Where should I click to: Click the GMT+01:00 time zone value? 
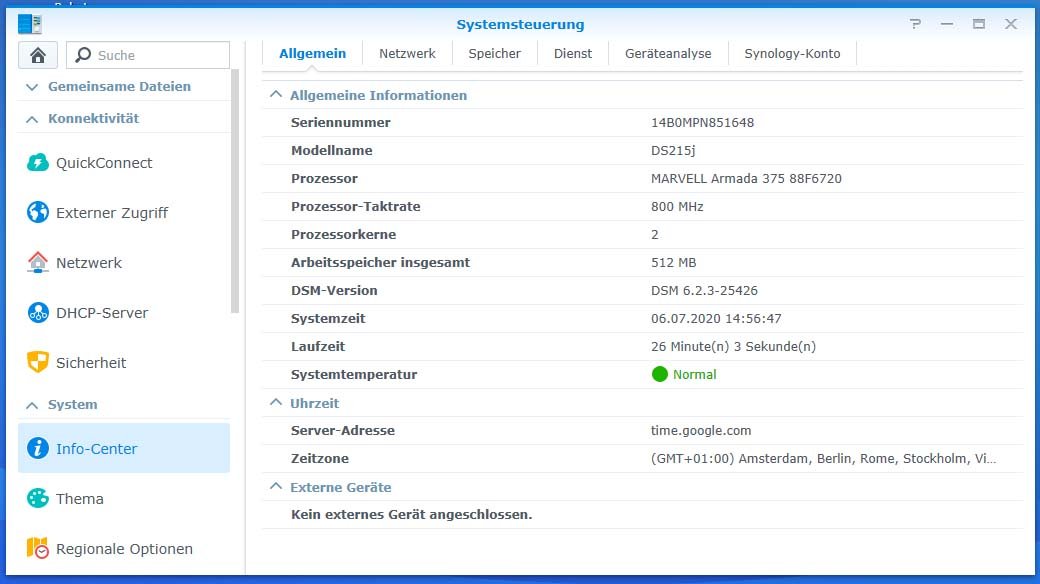point(823,459)
